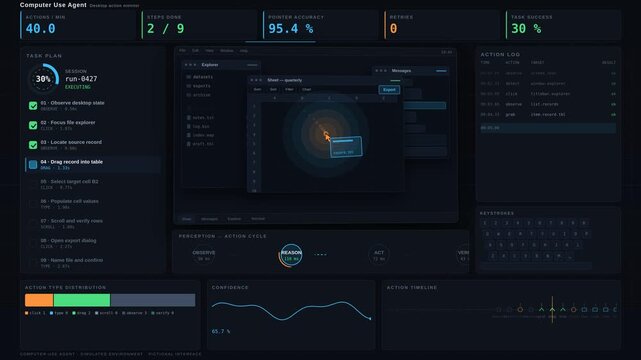Click the datasets folder icon in Explorer
This screenshot has width=641, height=360.
click(188, 77)
